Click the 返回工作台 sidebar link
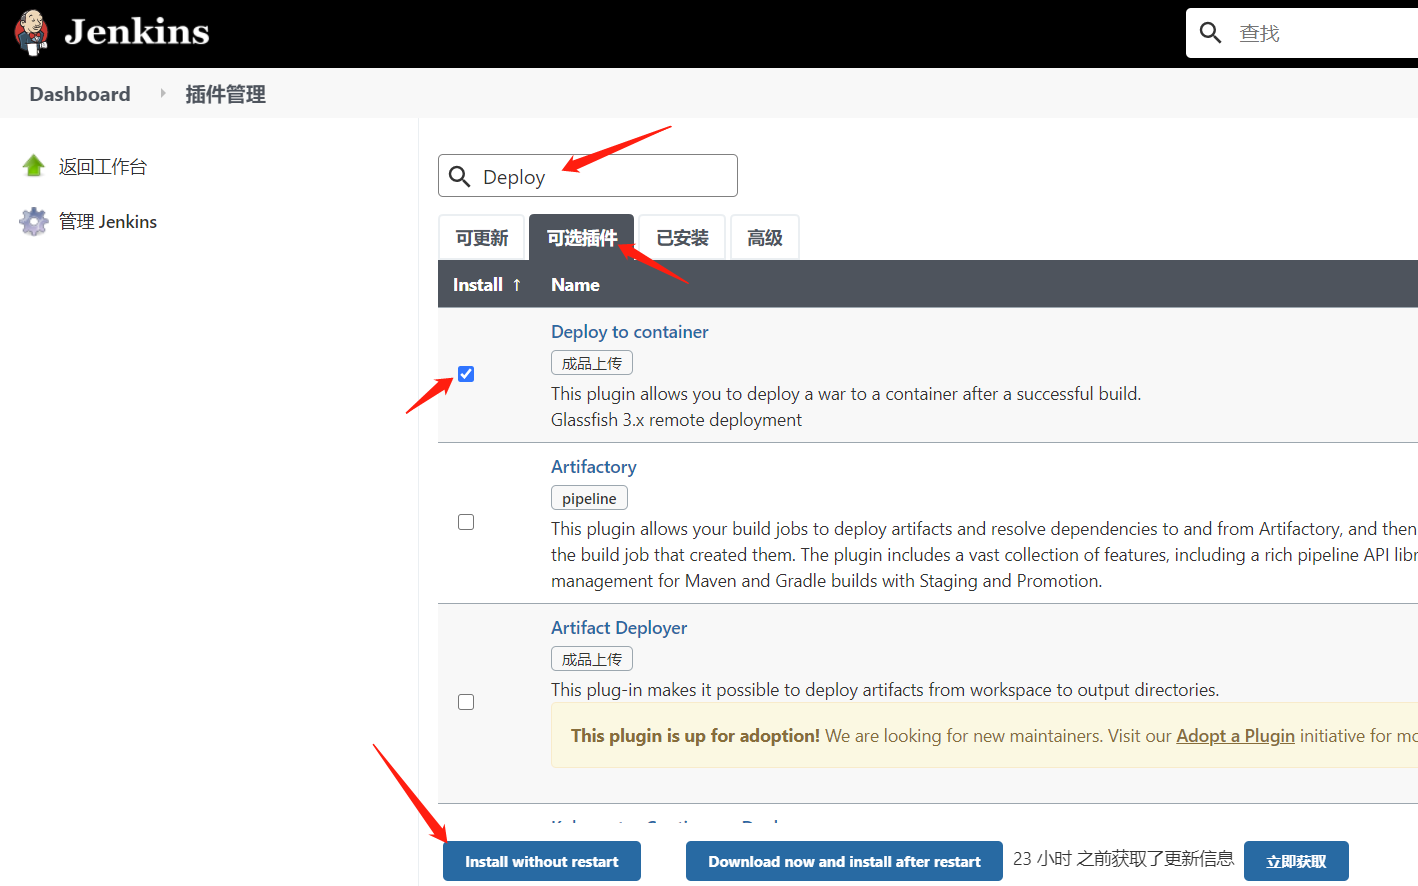 102,166
